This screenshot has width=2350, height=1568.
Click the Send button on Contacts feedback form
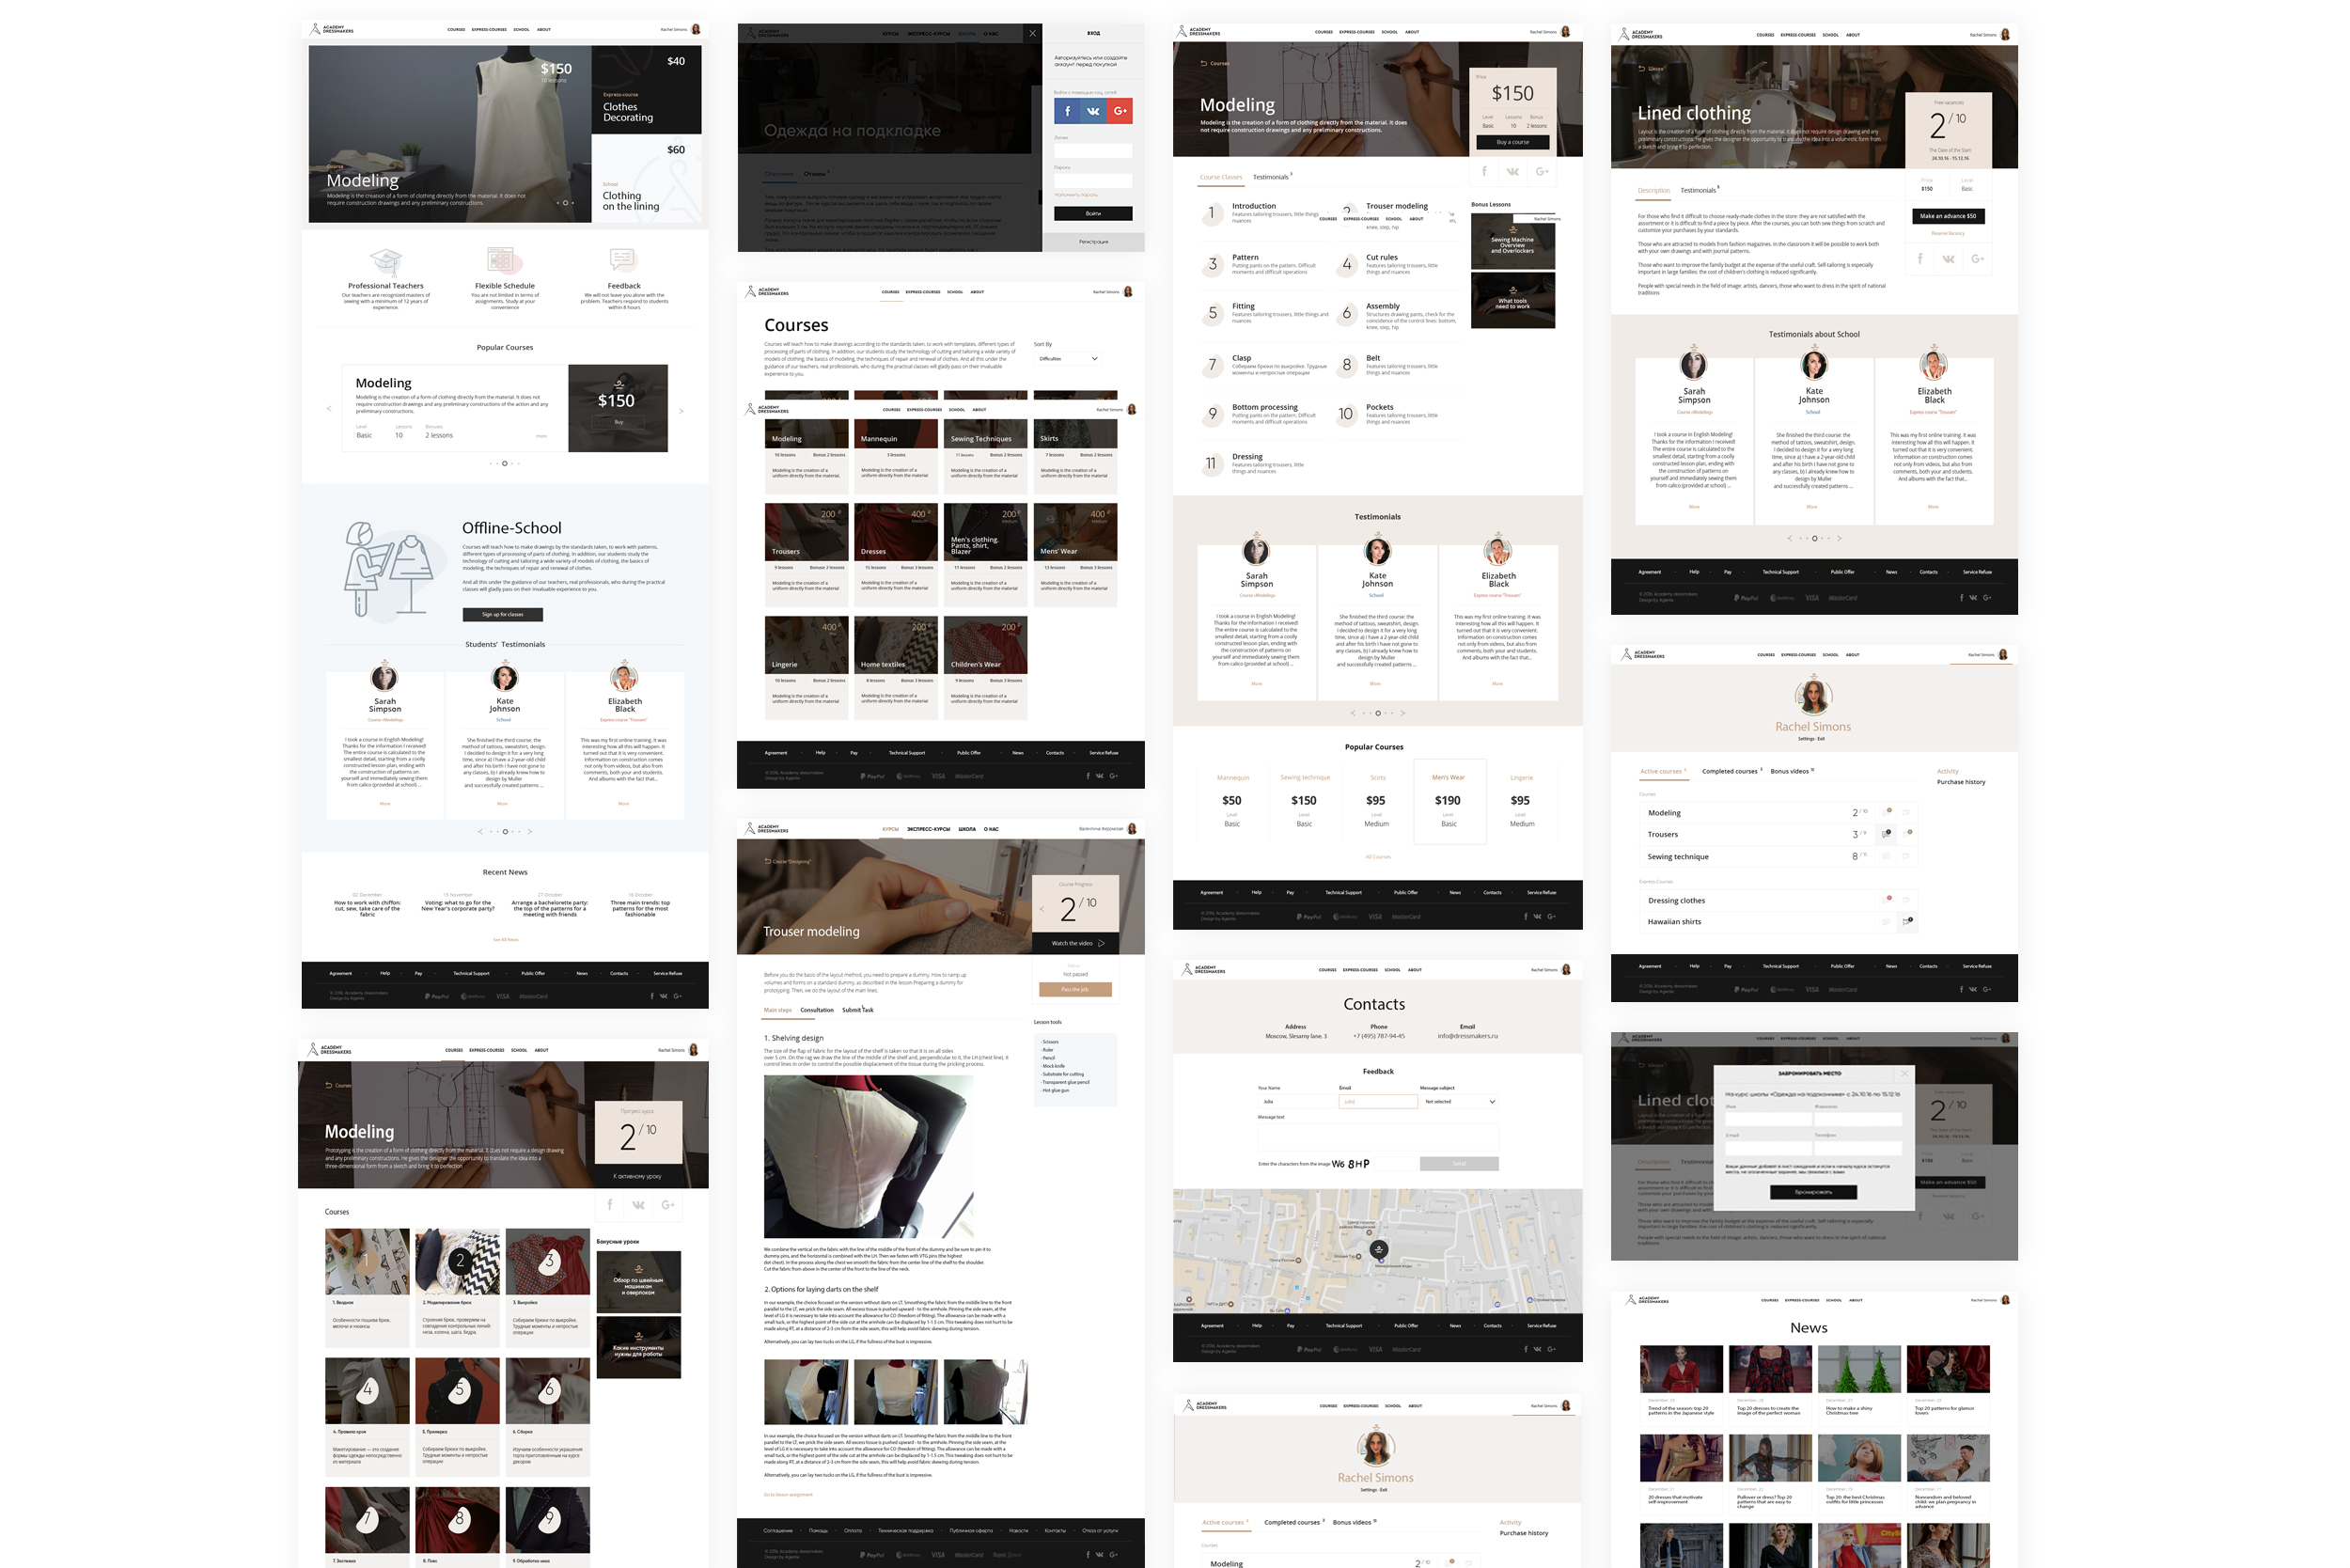click(1459, 1164)
